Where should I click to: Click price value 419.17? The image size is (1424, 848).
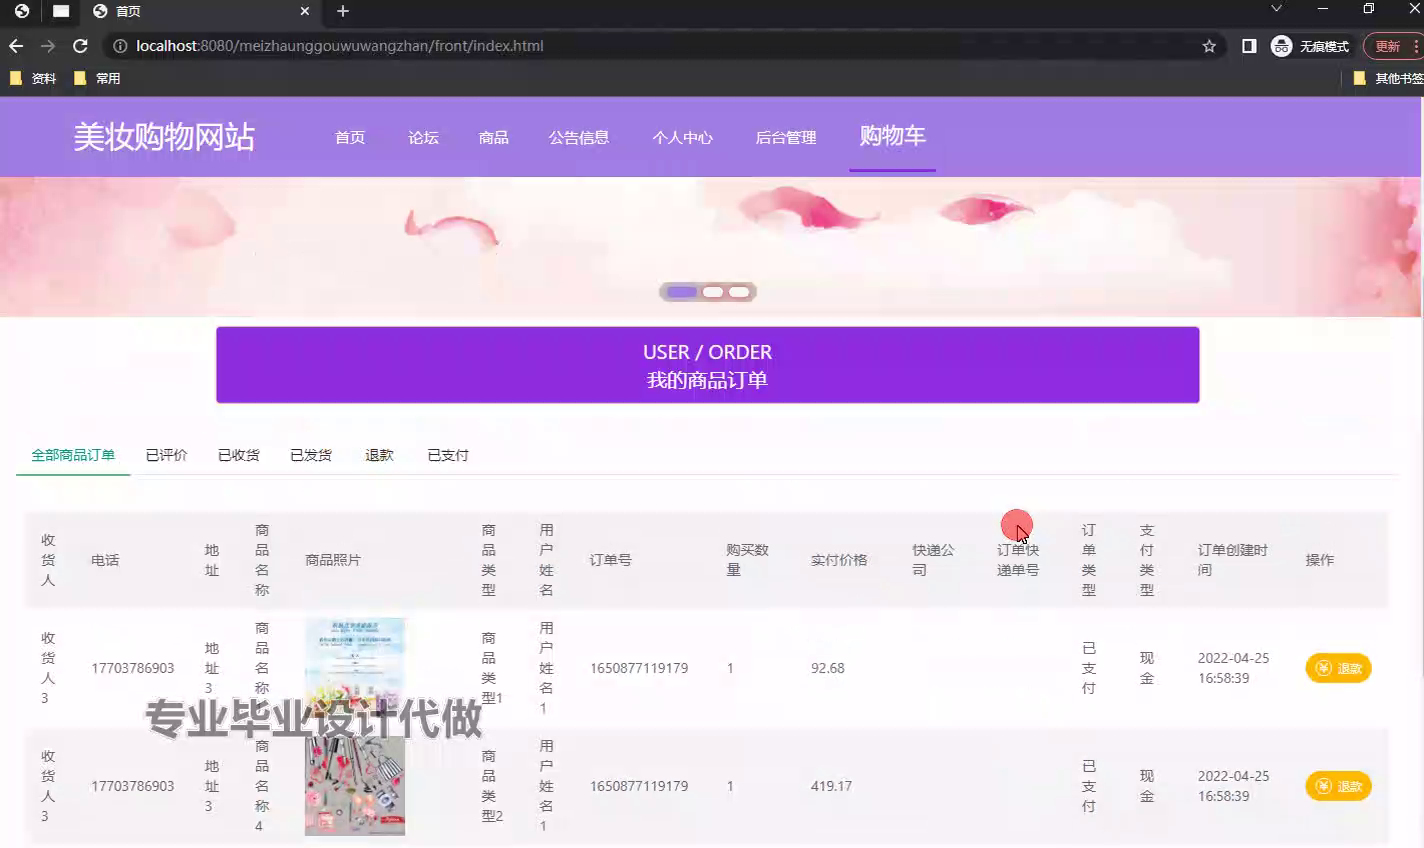point(832,786)
